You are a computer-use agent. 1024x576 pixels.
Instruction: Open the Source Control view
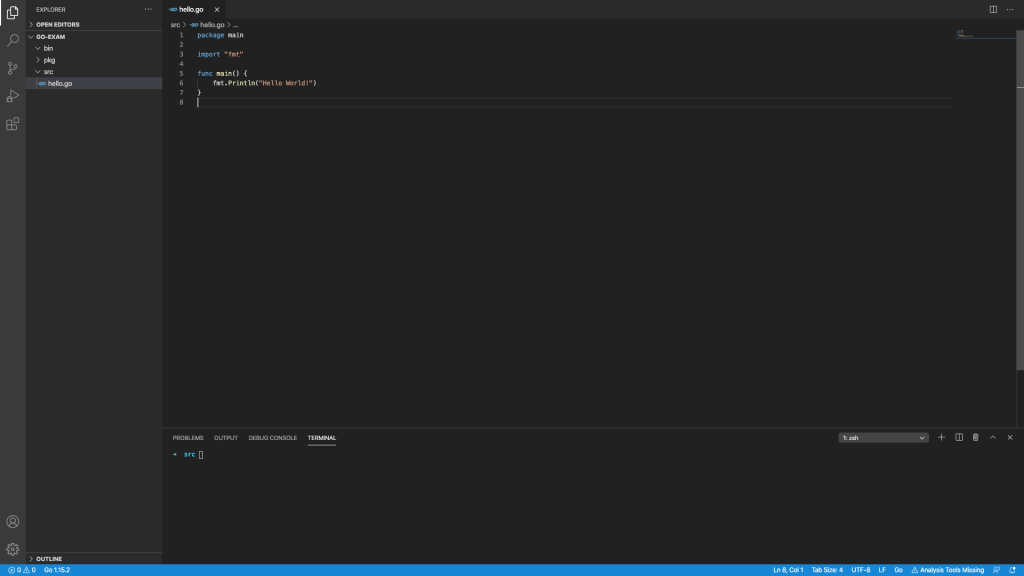click(13, 69)
